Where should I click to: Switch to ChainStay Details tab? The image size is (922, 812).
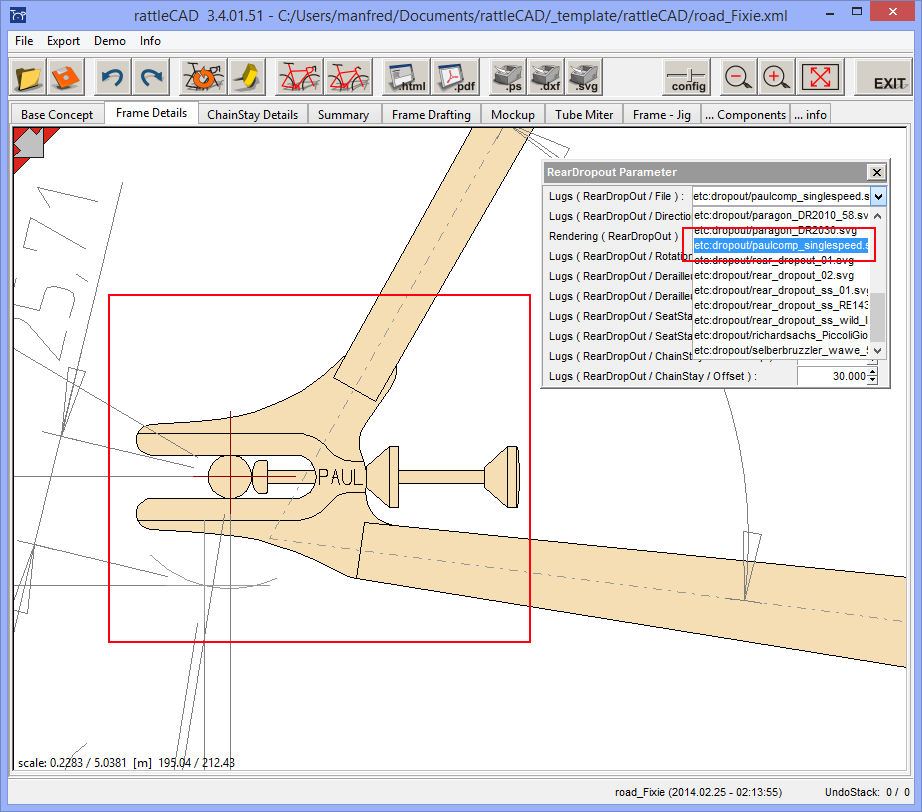click(x=252, y=115)
